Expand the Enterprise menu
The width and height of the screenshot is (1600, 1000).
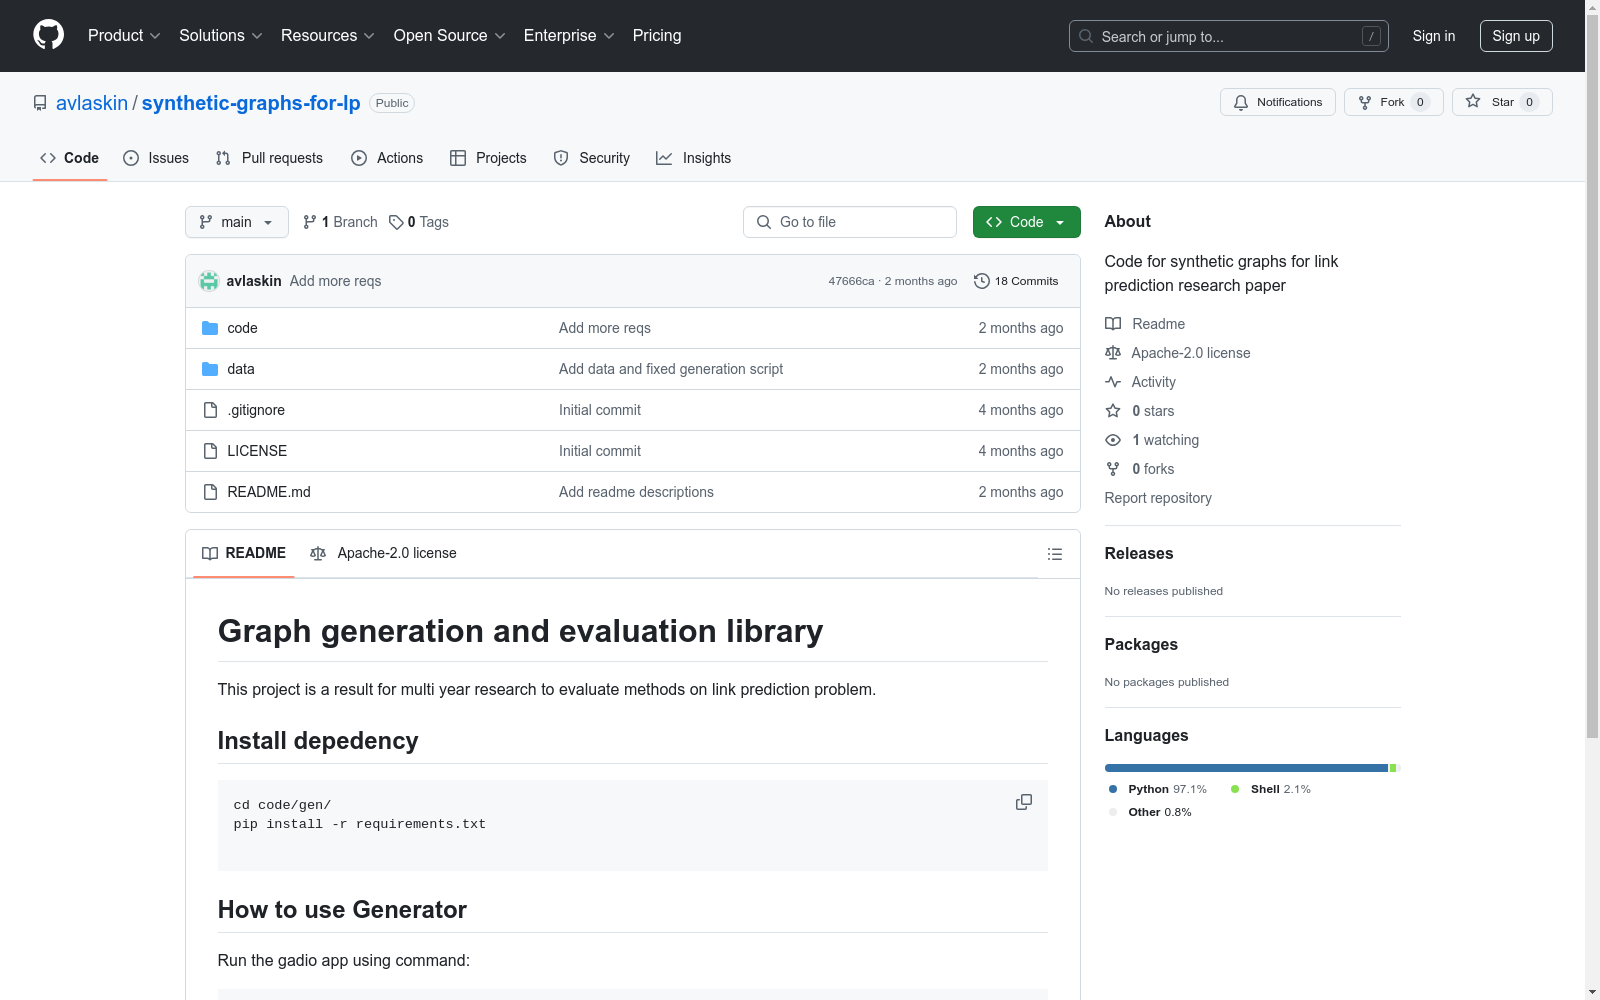point(569,36)
